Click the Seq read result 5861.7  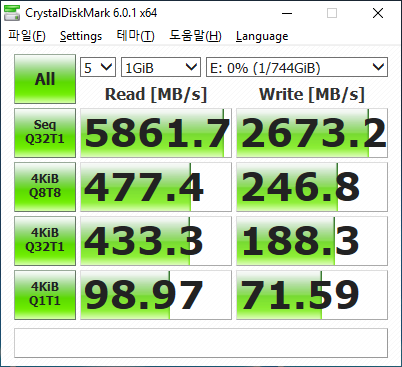[x=156, y=133]
